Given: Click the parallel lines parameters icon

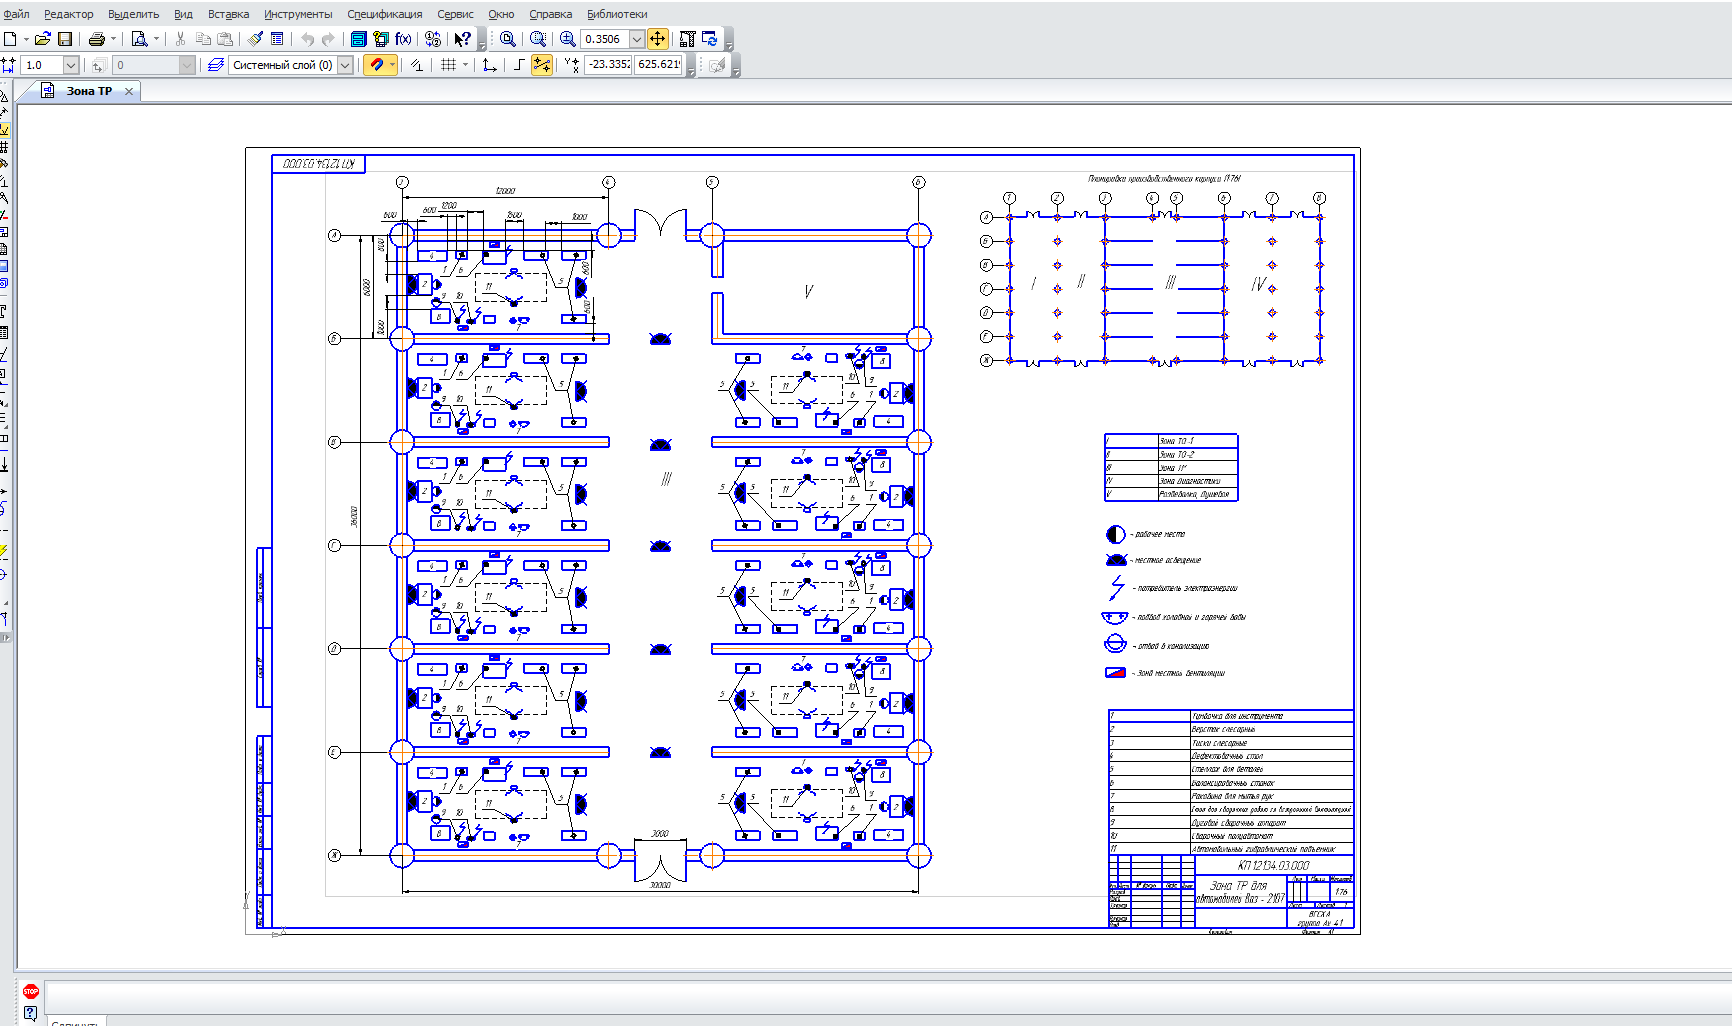Looking at the screenshot, I should point(417,65).
